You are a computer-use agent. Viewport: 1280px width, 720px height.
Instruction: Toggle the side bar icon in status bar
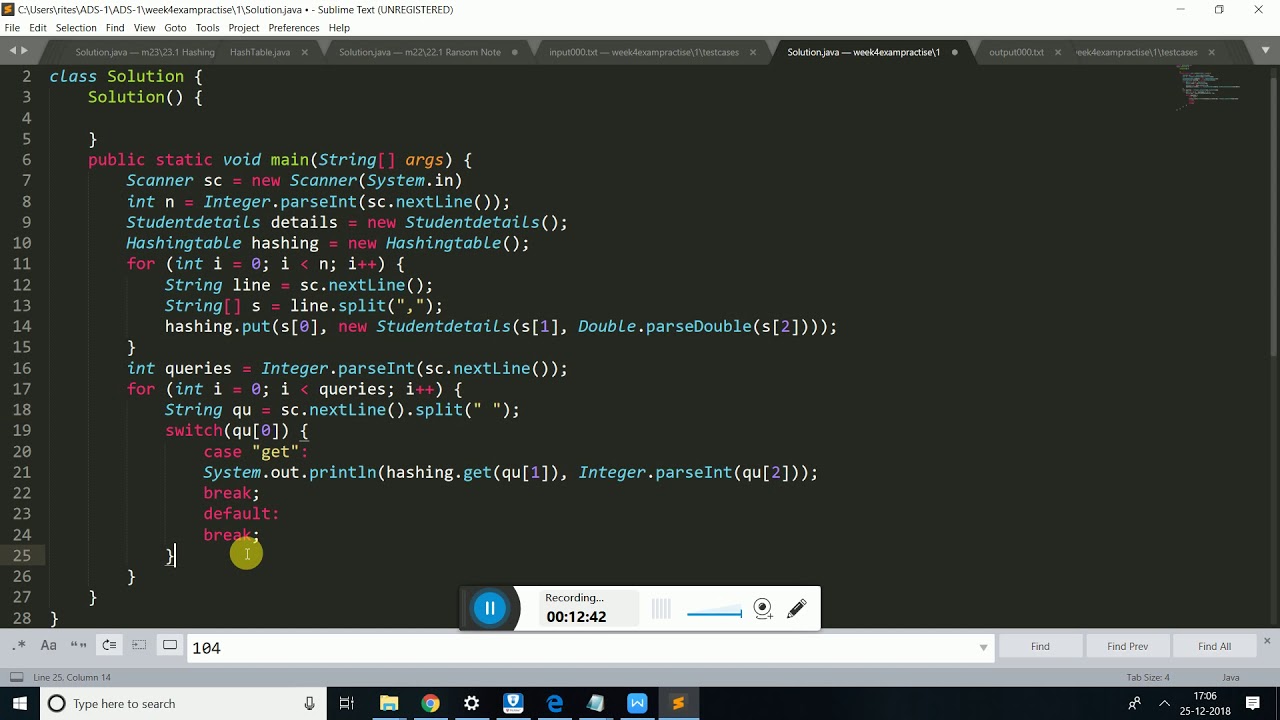(17, 677)
